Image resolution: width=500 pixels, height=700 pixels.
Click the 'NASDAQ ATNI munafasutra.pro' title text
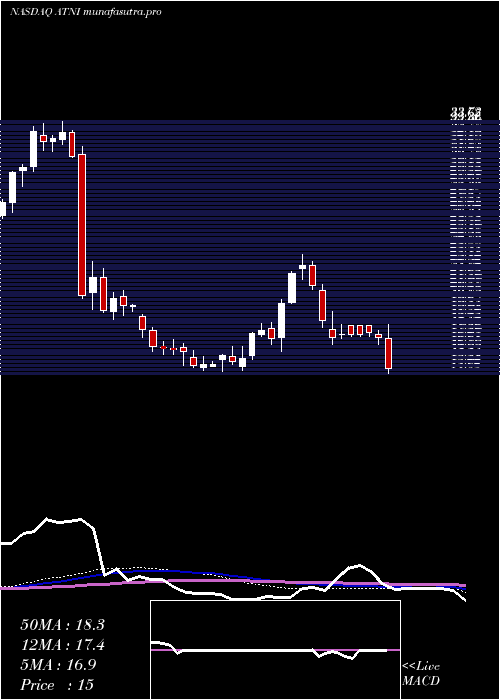coord(86,12)
